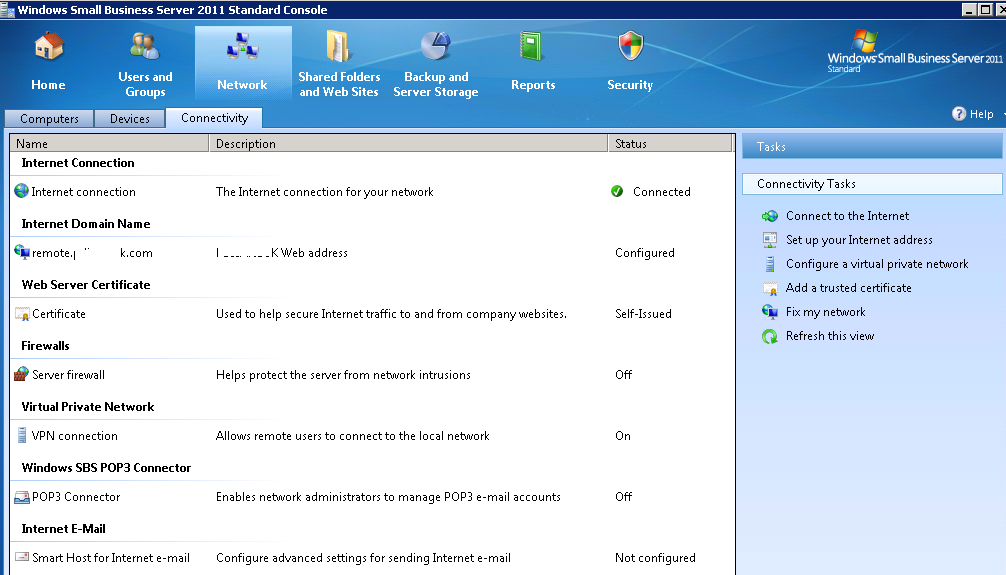Open the Users and Groups icon

145,46
